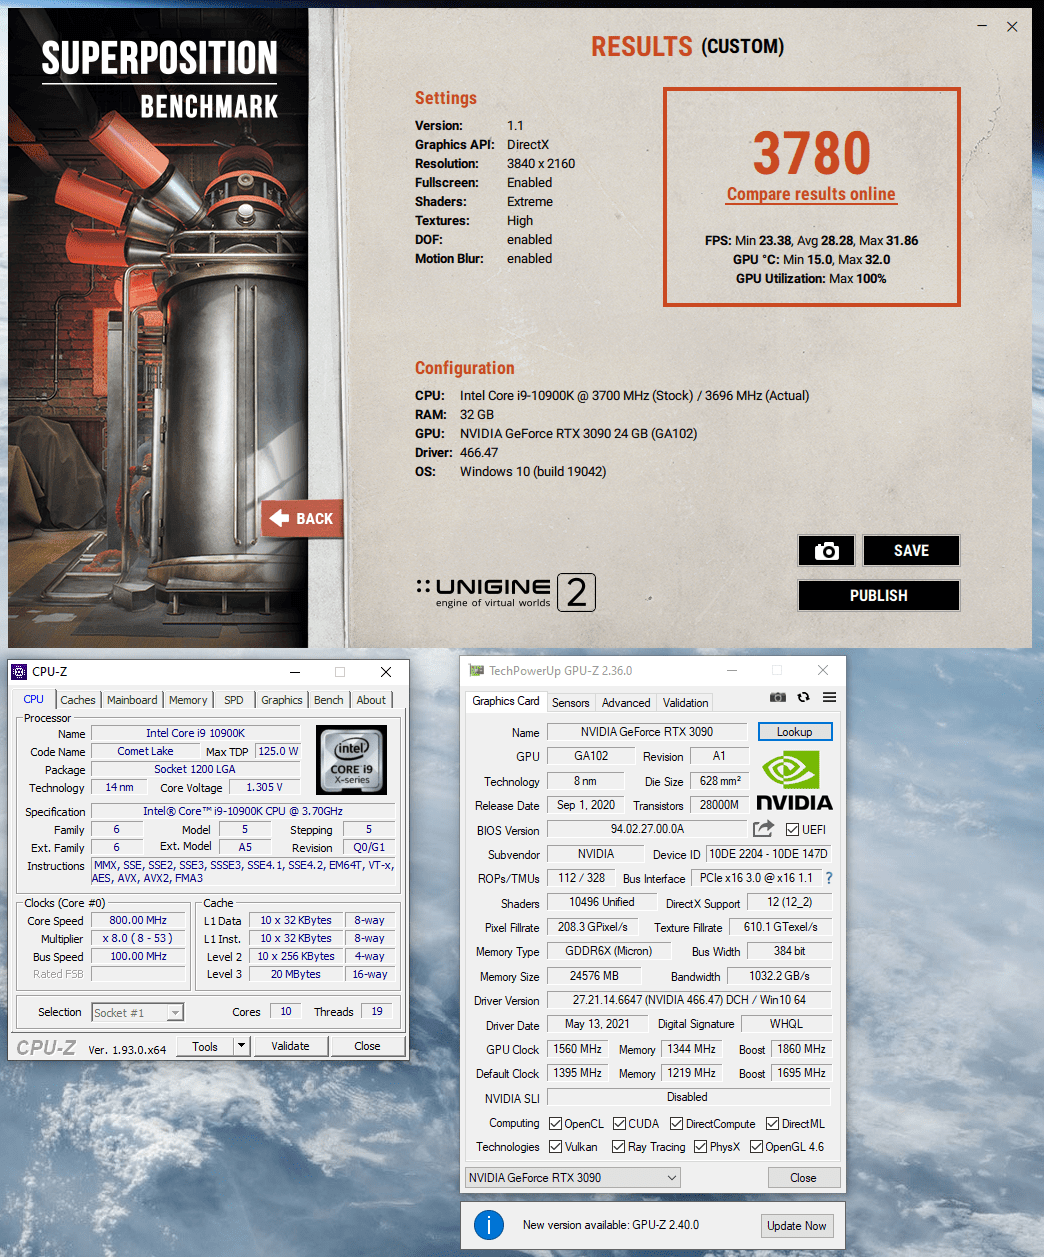Toggle the OpenGL 4.6 checkbox
The height and width of the screenshot is (1257, 1044).
[756, 1146]
